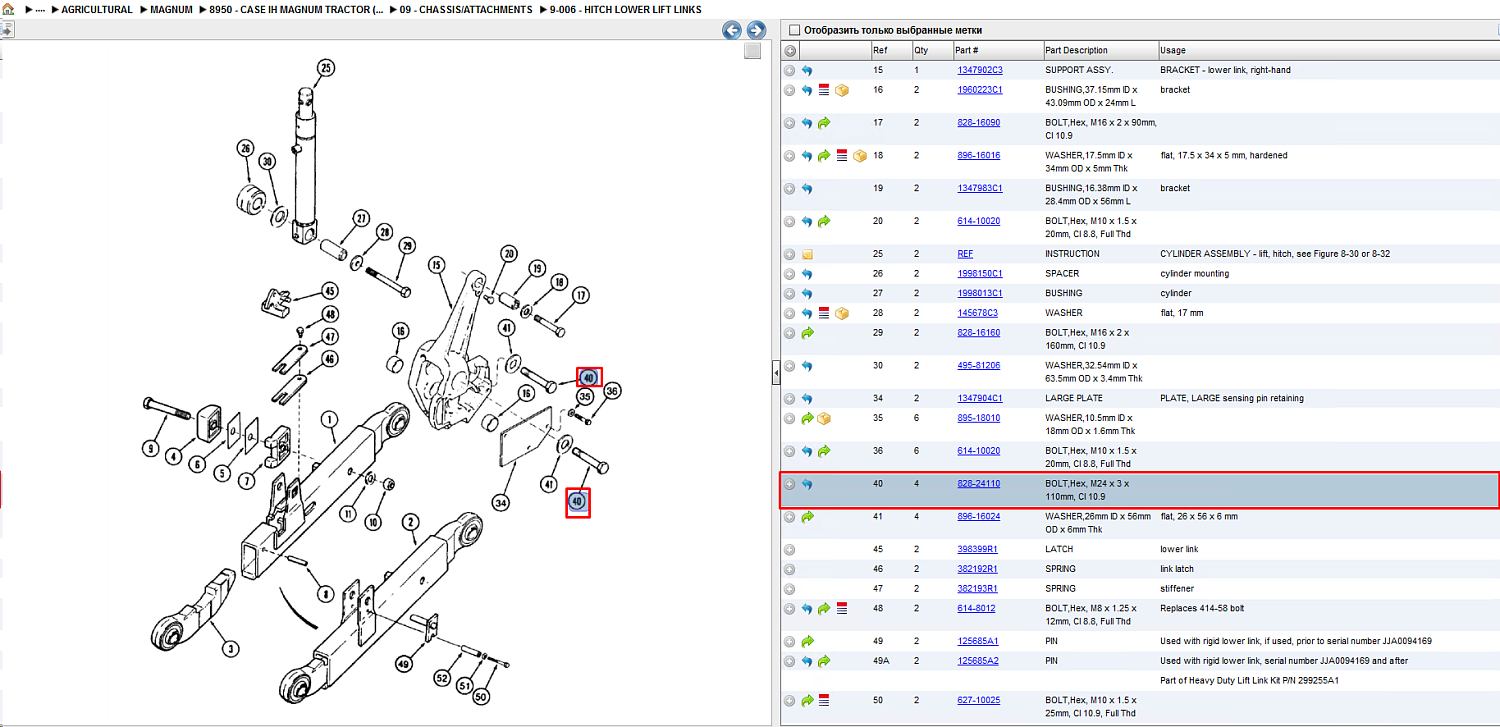Click the blue forward arrow above the diagram
Image resolution: width=1500 pixels, height=727 pixels.
(756, 31)
